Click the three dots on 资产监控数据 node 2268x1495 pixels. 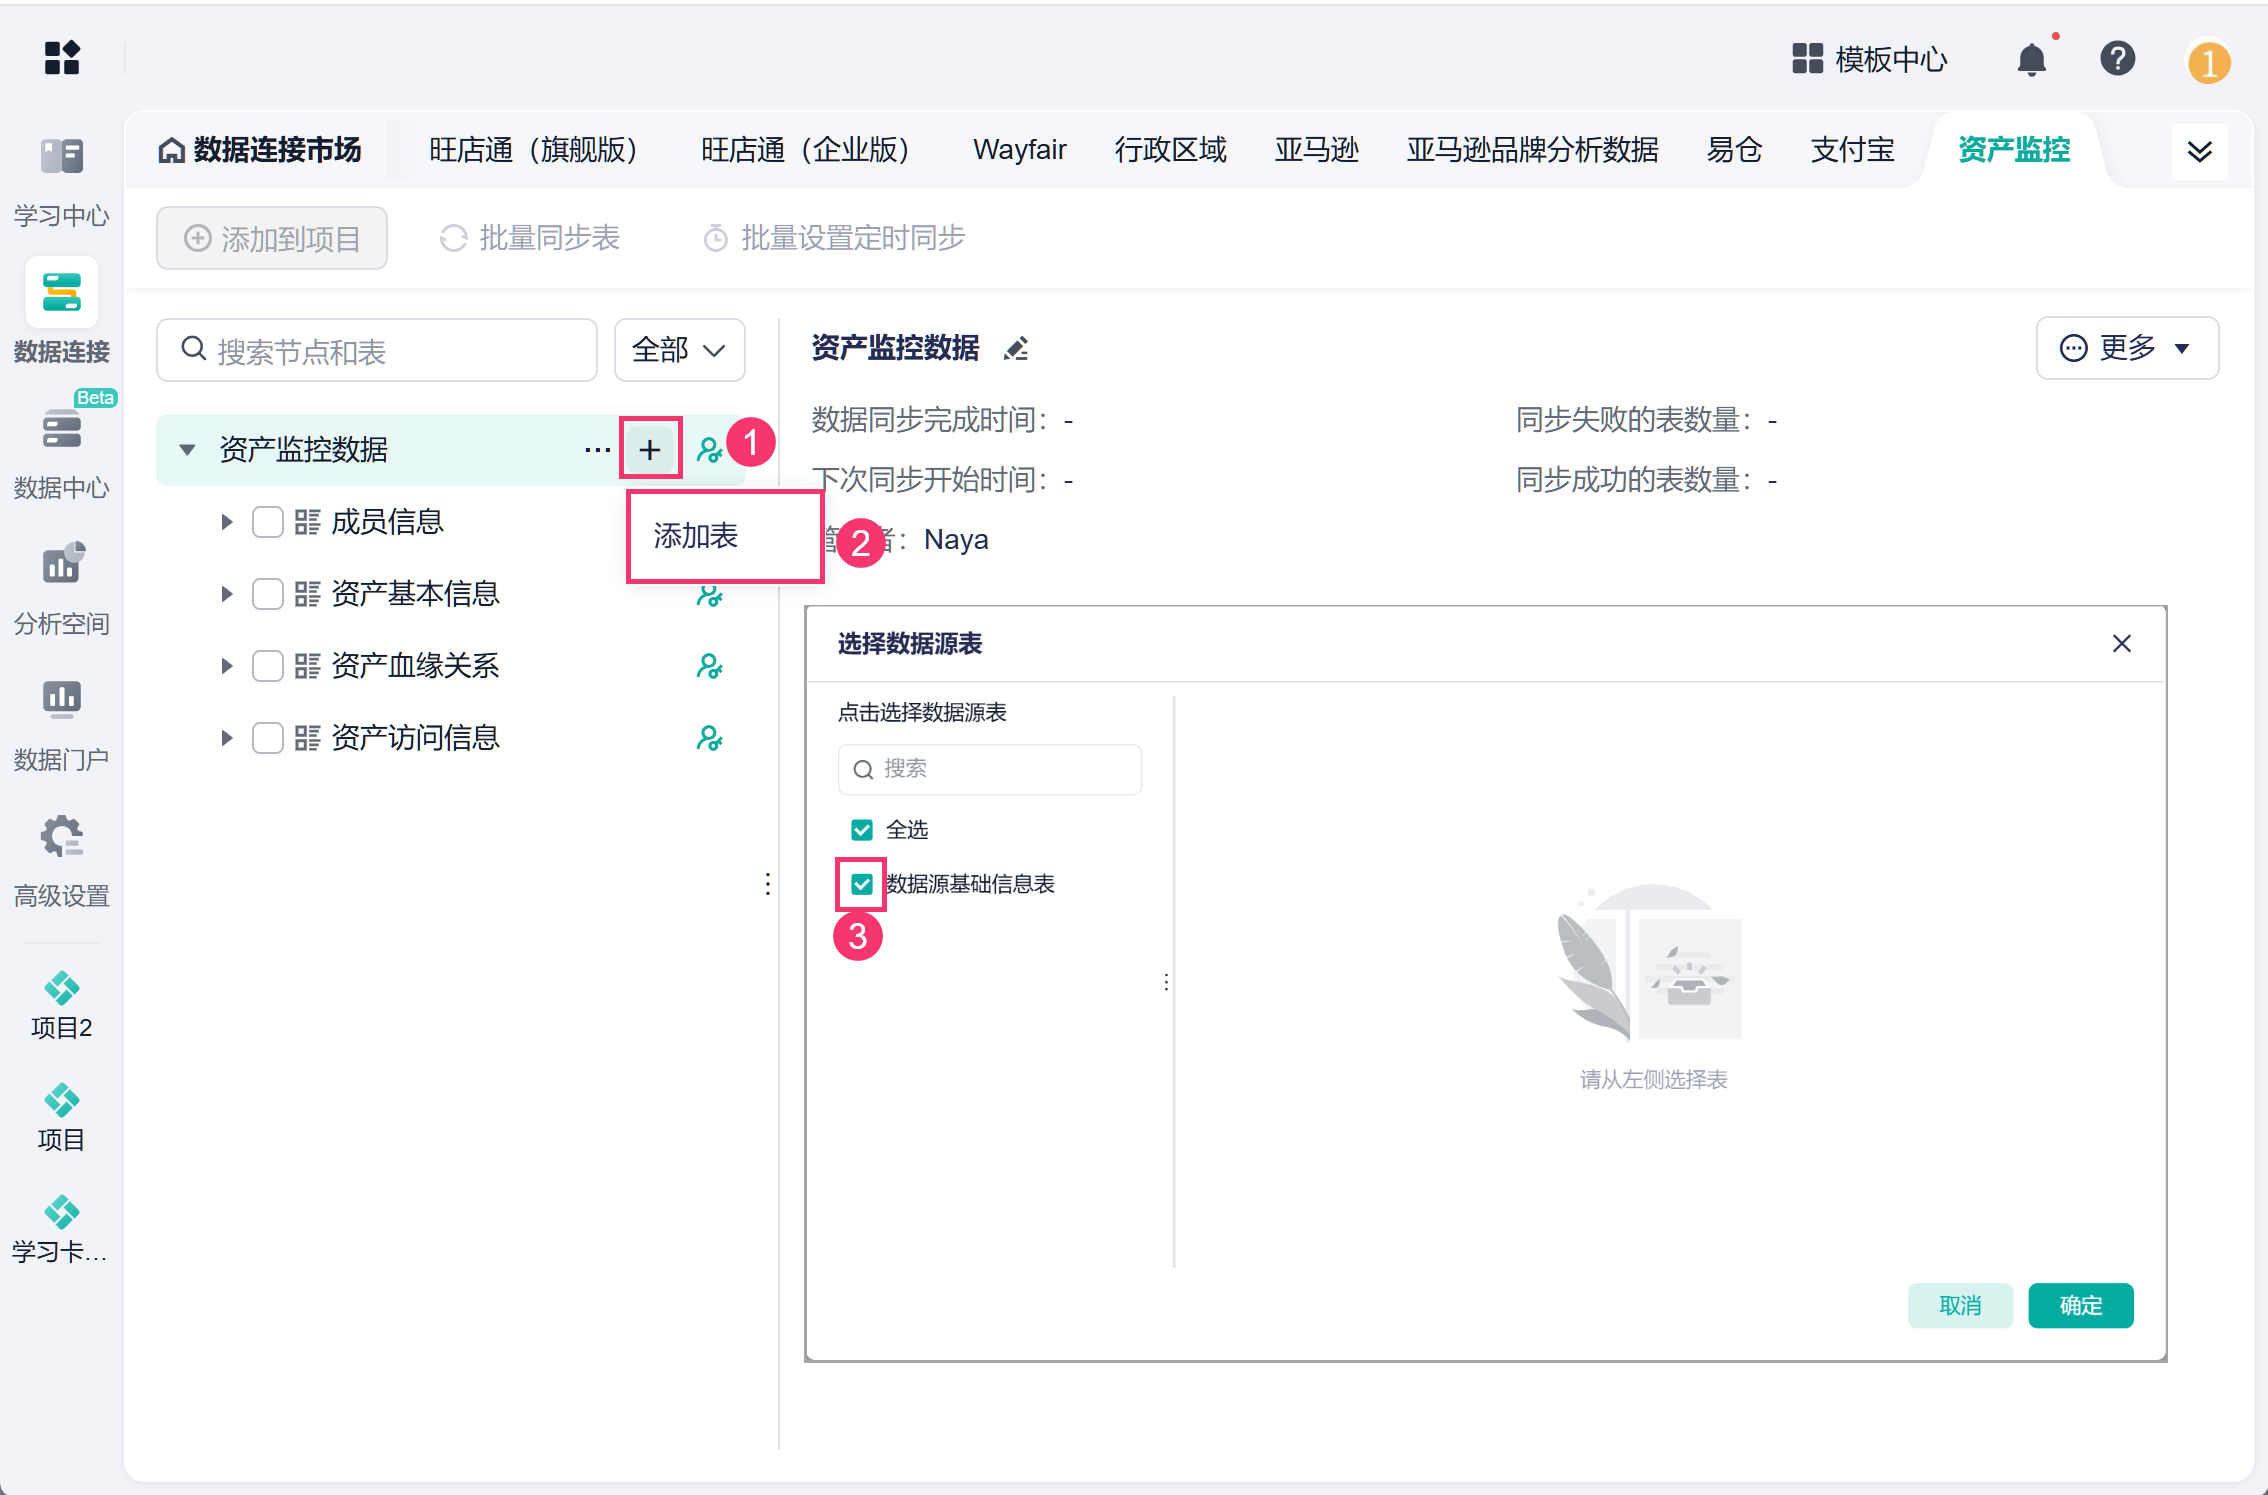click(x=597, y=450)
